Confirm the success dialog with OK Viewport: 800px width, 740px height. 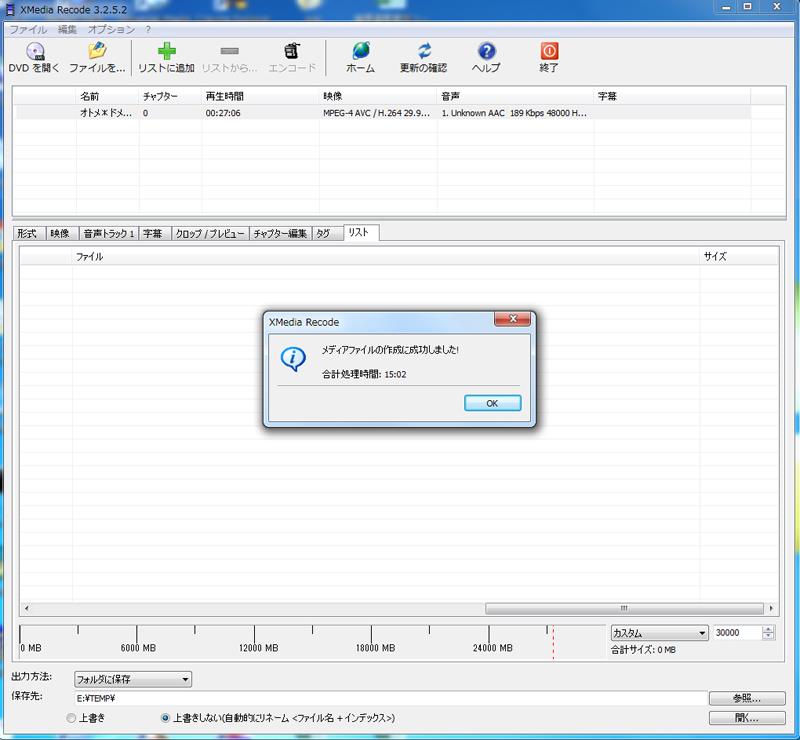click(x=492, y=403)
